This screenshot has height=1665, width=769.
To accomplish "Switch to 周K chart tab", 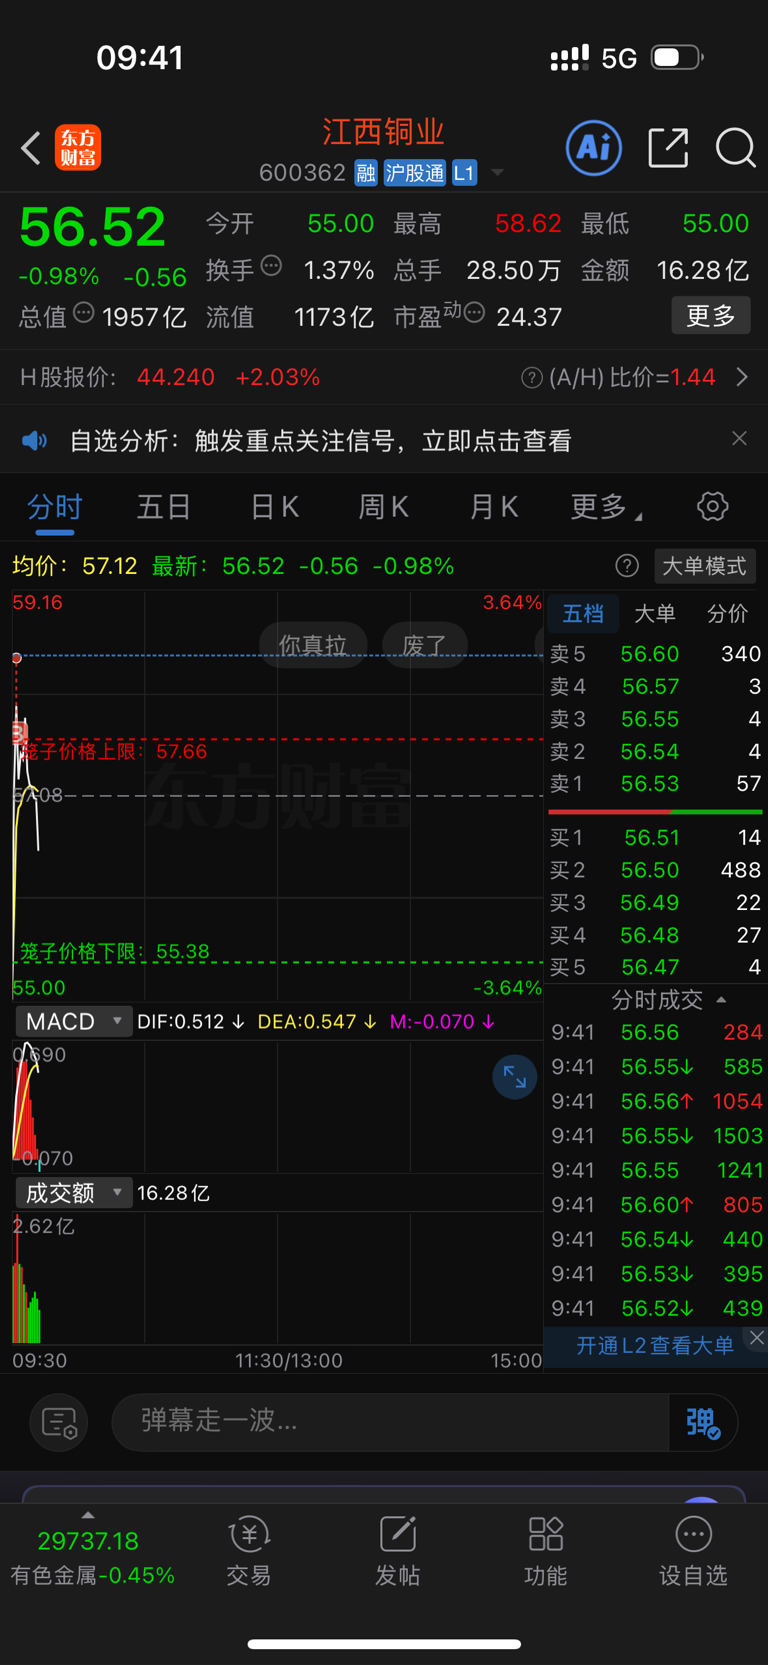I will click(x=384, y=507).
